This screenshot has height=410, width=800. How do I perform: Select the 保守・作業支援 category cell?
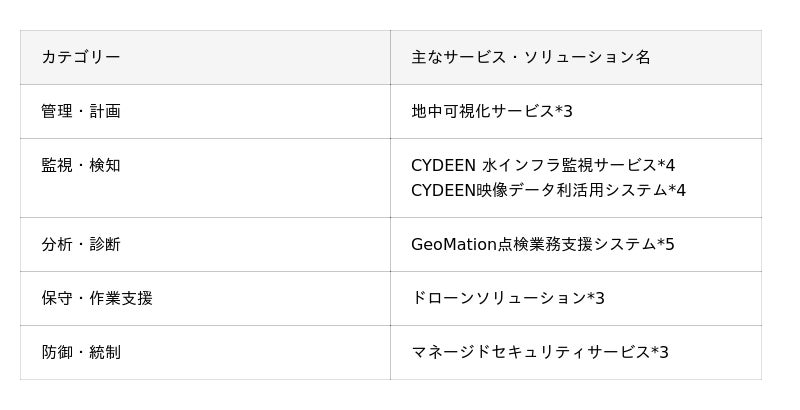click(x=96, y=298)
